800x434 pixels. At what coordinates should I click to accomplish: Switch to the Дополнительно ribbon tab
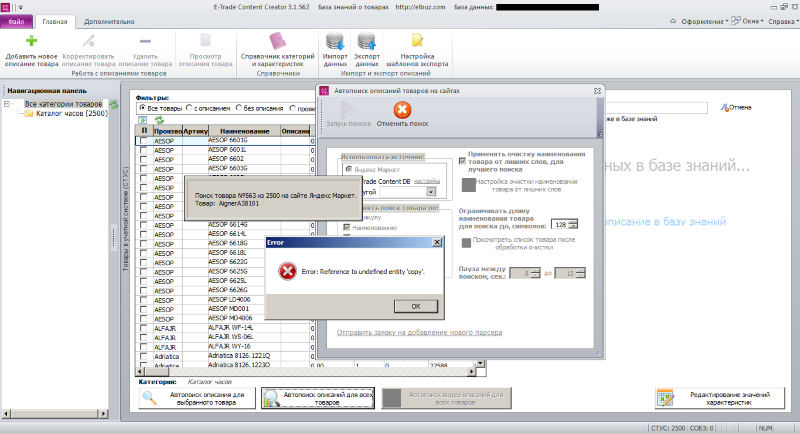[x=109, y=21]
